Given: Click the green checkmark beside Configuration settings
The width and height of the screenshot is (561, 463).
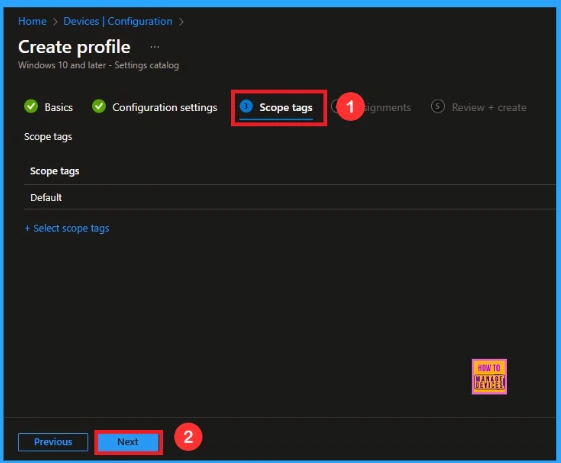Looking at the screenshot, I should [x=99, y=106].
